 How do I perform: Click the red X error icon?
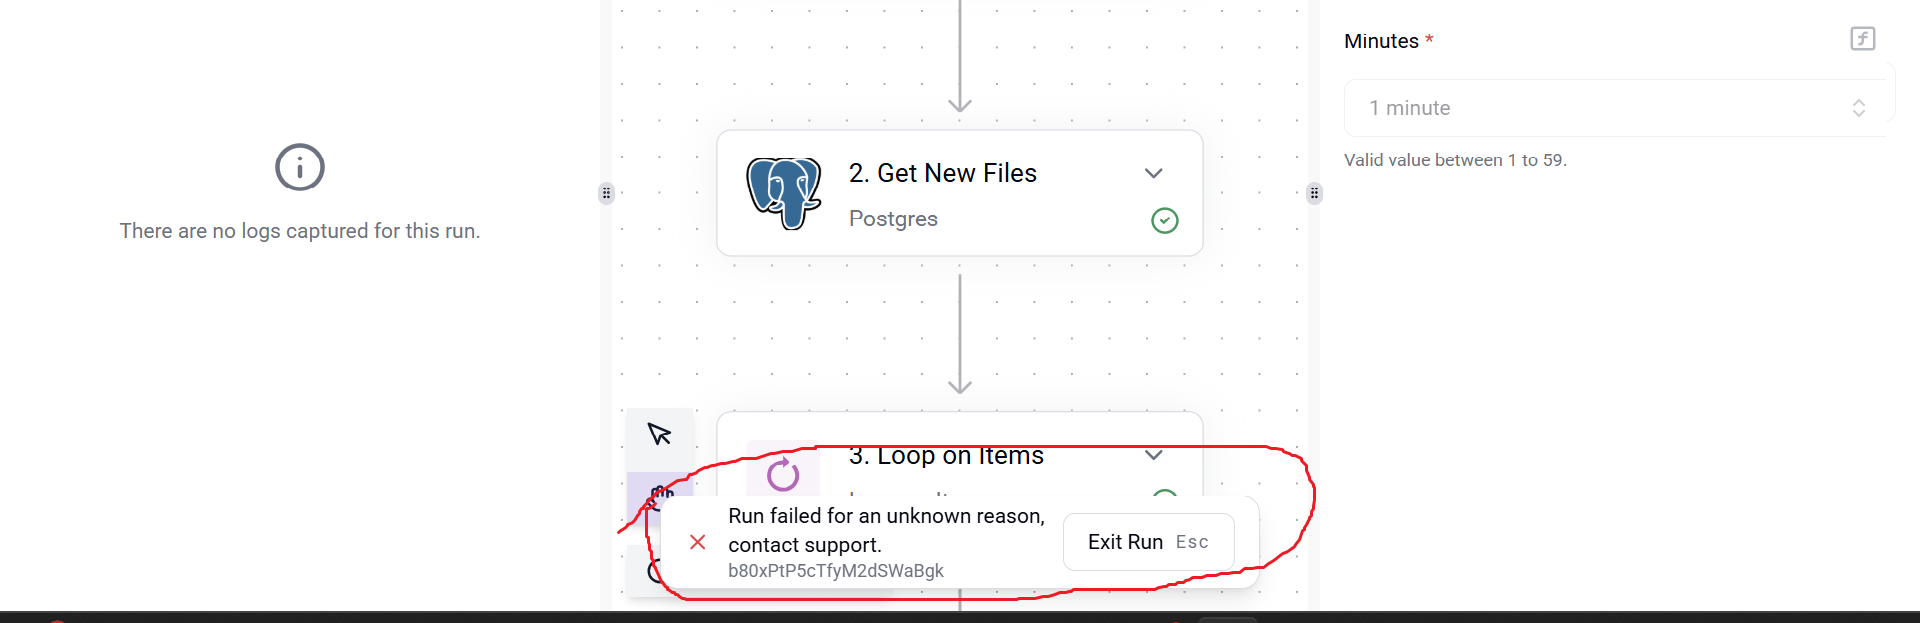(698, 542)
